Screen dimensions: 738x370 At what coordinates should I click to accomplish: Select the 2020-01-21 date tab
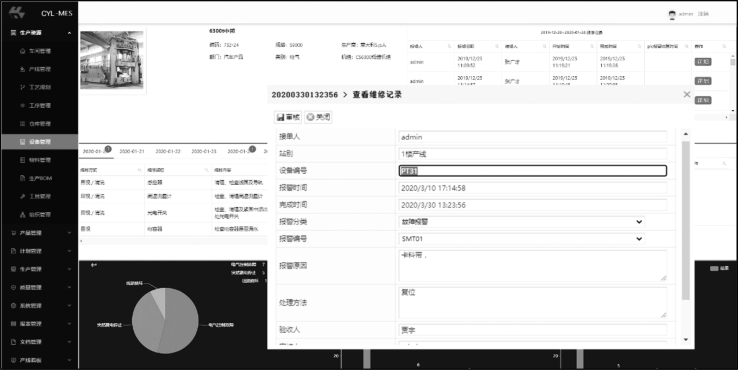click(132, 152)
